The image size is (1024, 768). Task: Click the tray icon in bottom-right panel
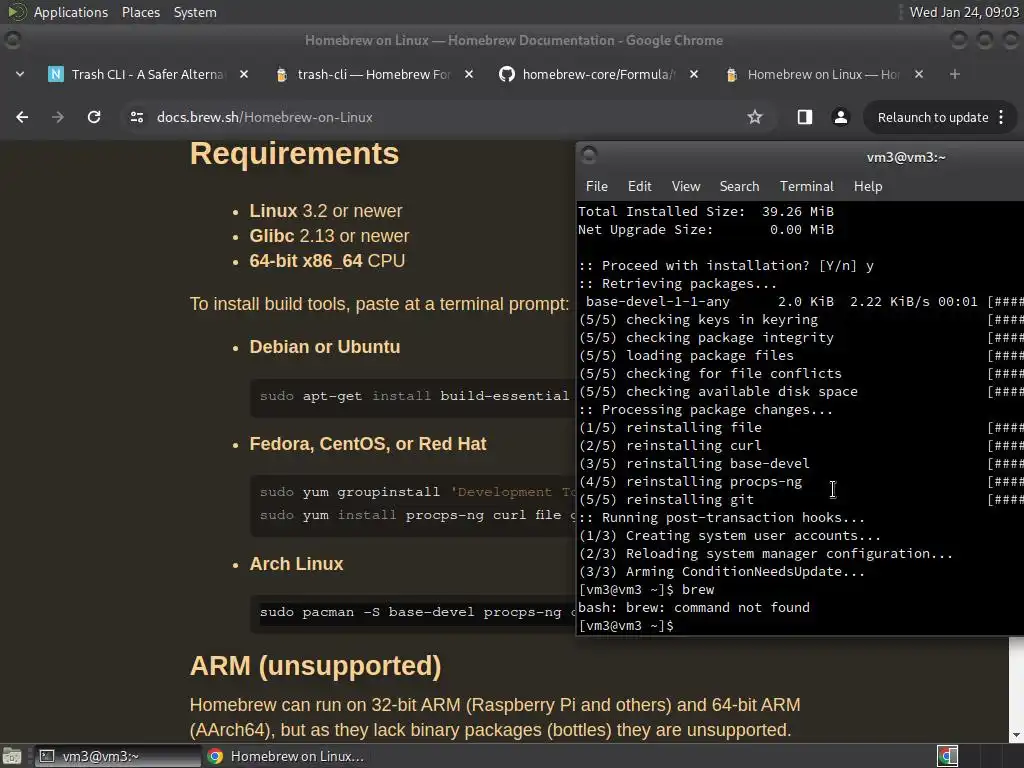(x=947, y=756)
